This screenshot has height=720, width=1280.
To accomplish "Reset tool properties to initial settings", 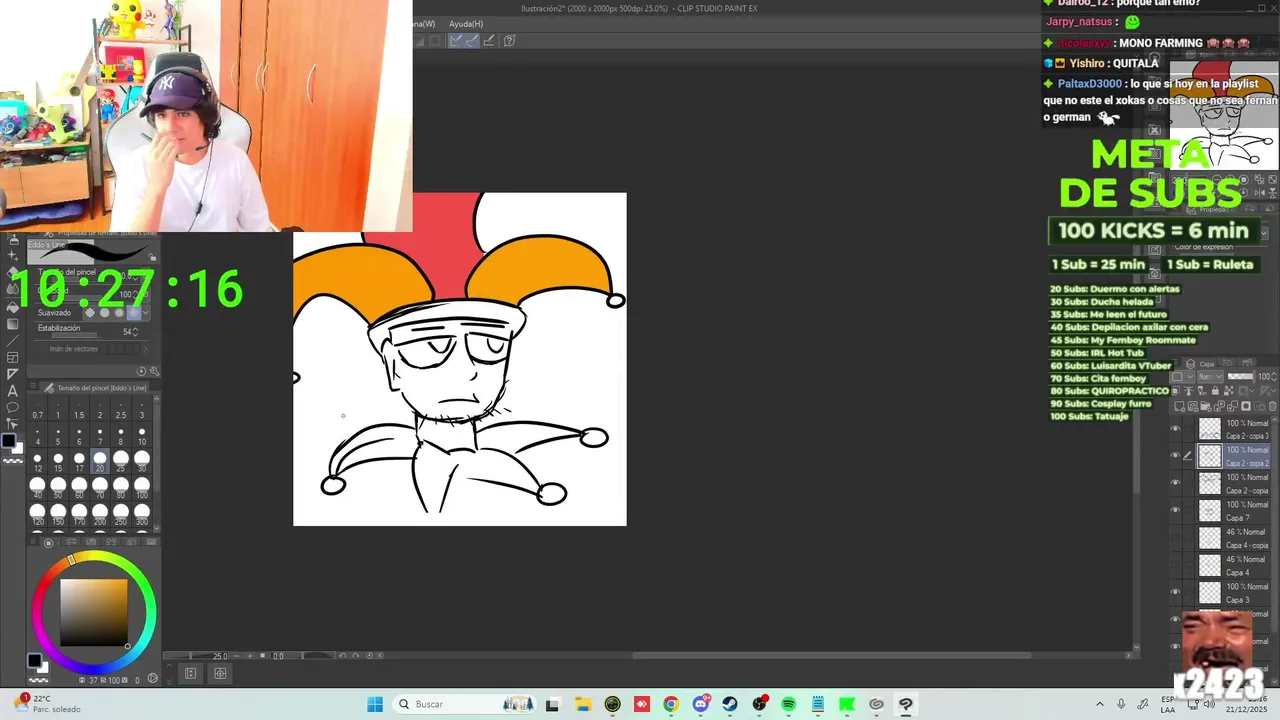I will click(x=141, y=371).
